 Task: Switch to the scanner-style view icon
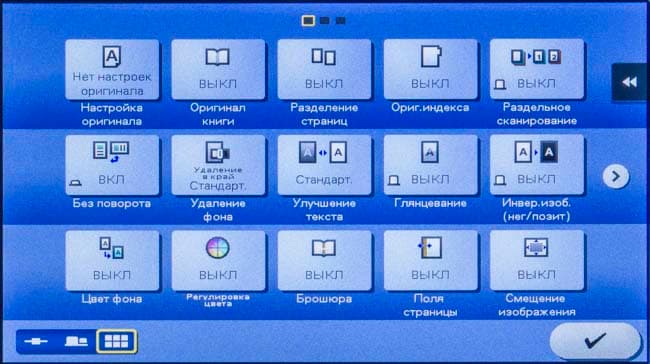76,341
